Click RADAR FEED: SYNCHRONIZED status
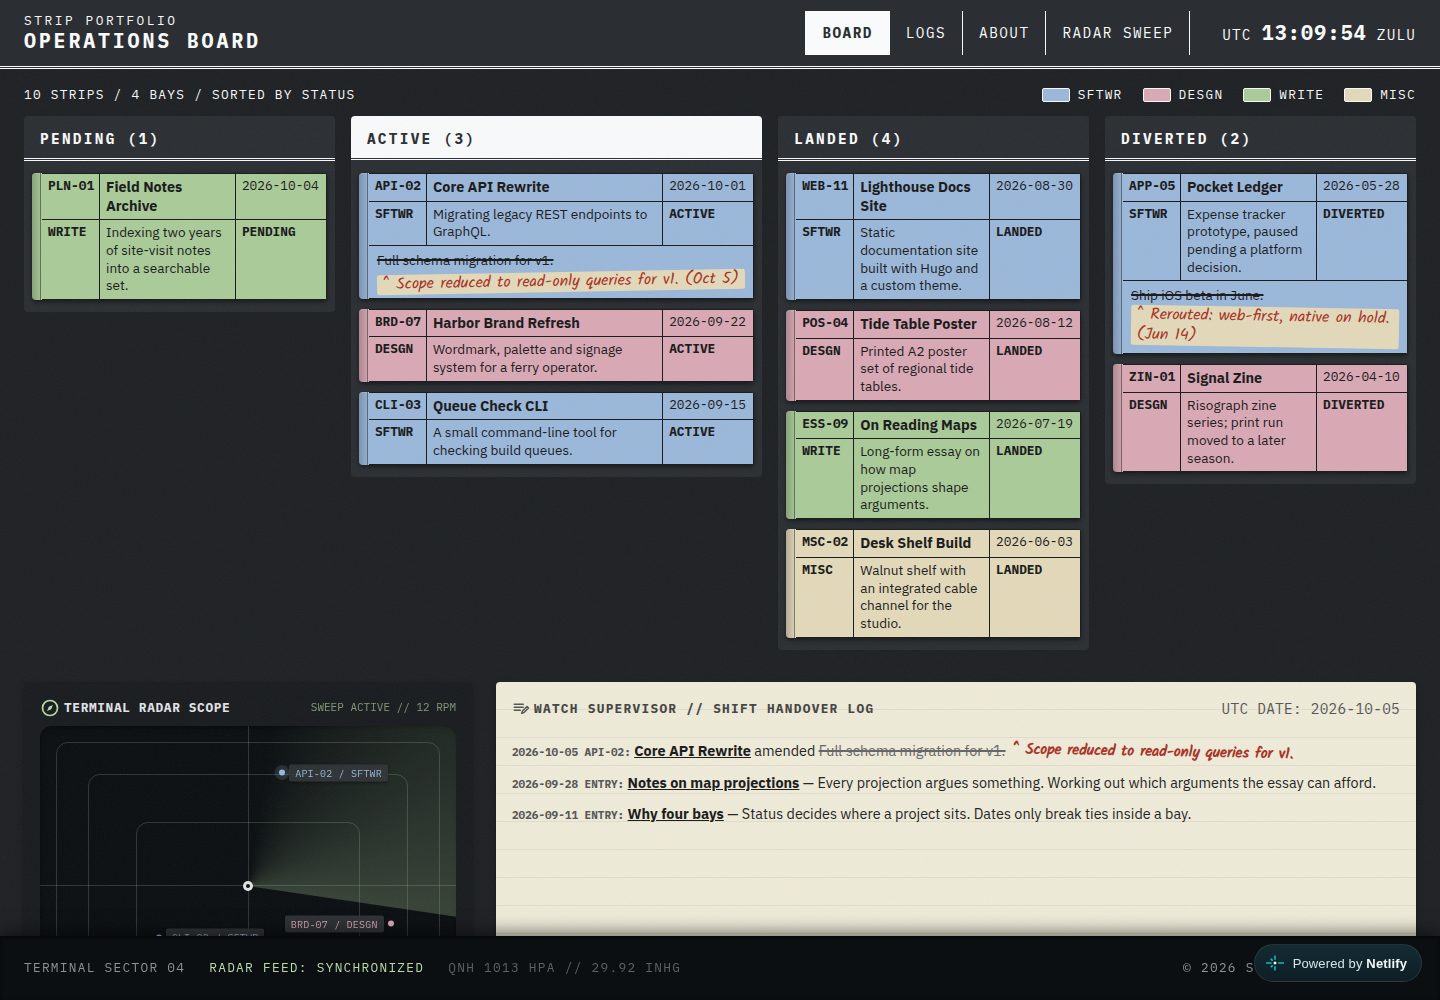1440x1000 pixels. [316, 968]
